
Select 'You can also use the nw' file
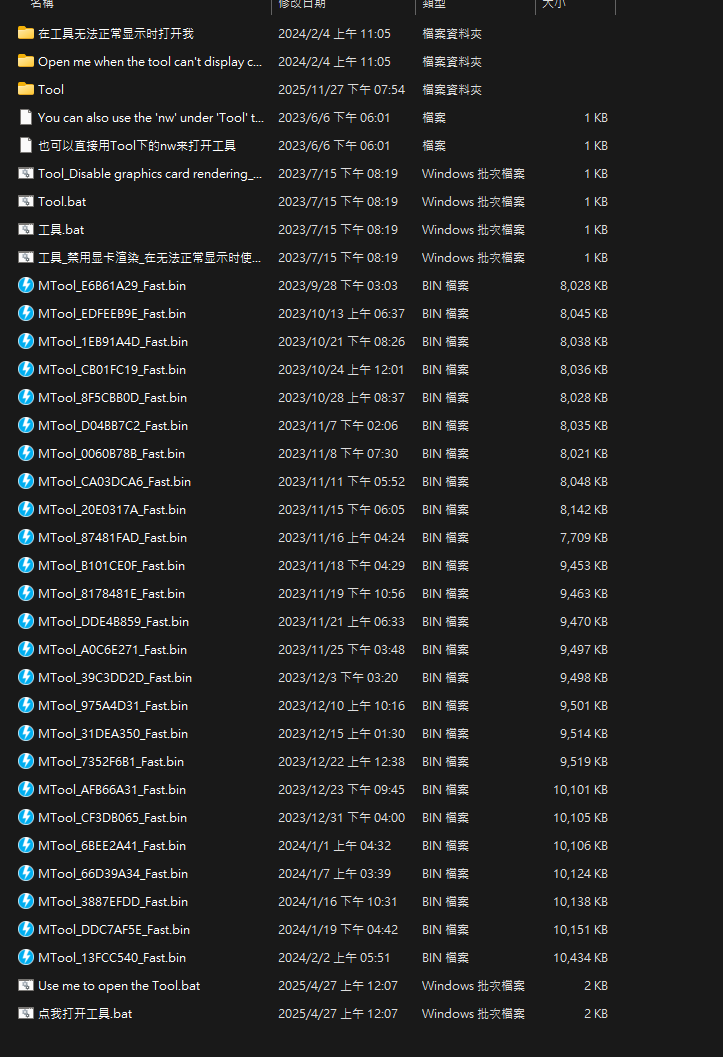coord(150,117)
